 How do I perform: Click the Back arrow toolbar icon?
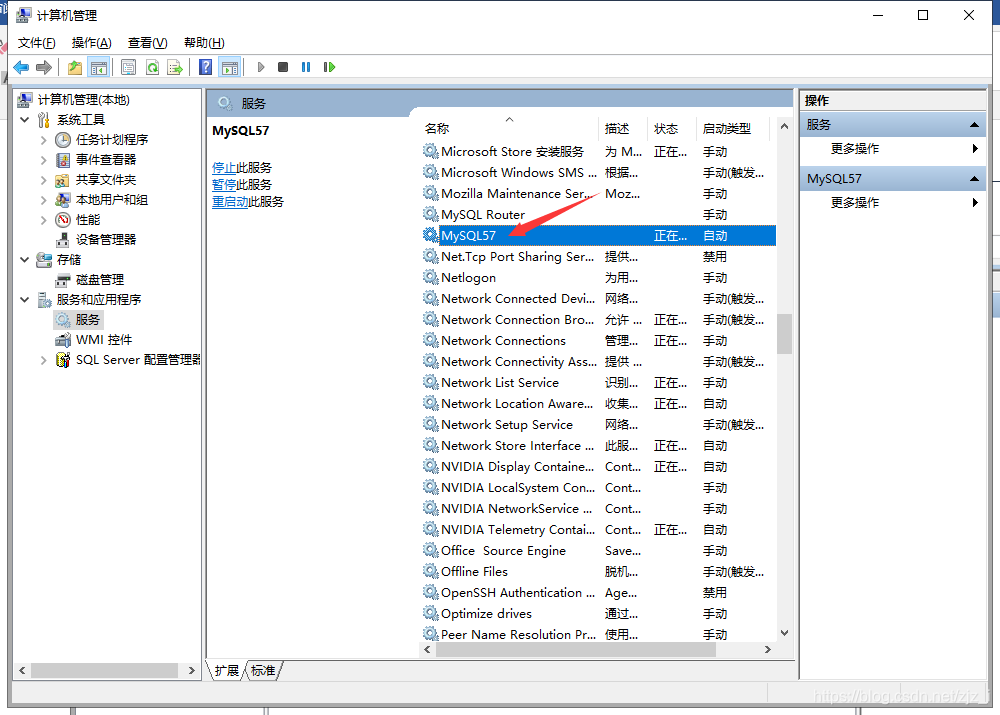[21, 67]
